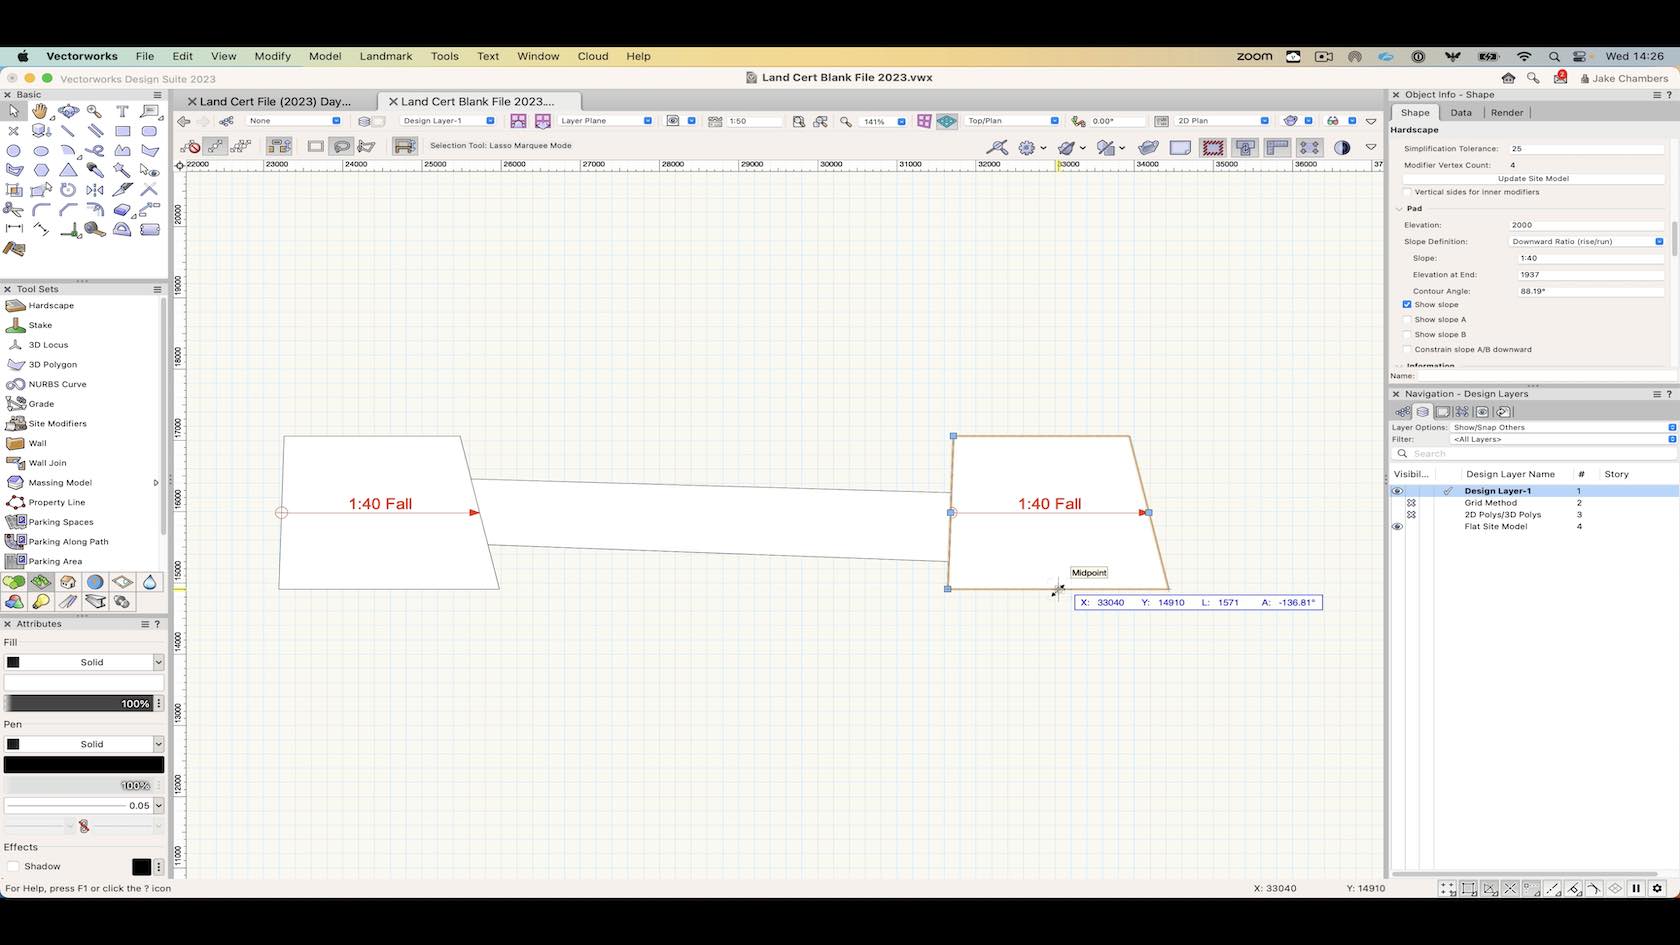The image size is (1680, 945).
Task: Uncheck the Show slope checkbox
Action: pos(1407,305)
